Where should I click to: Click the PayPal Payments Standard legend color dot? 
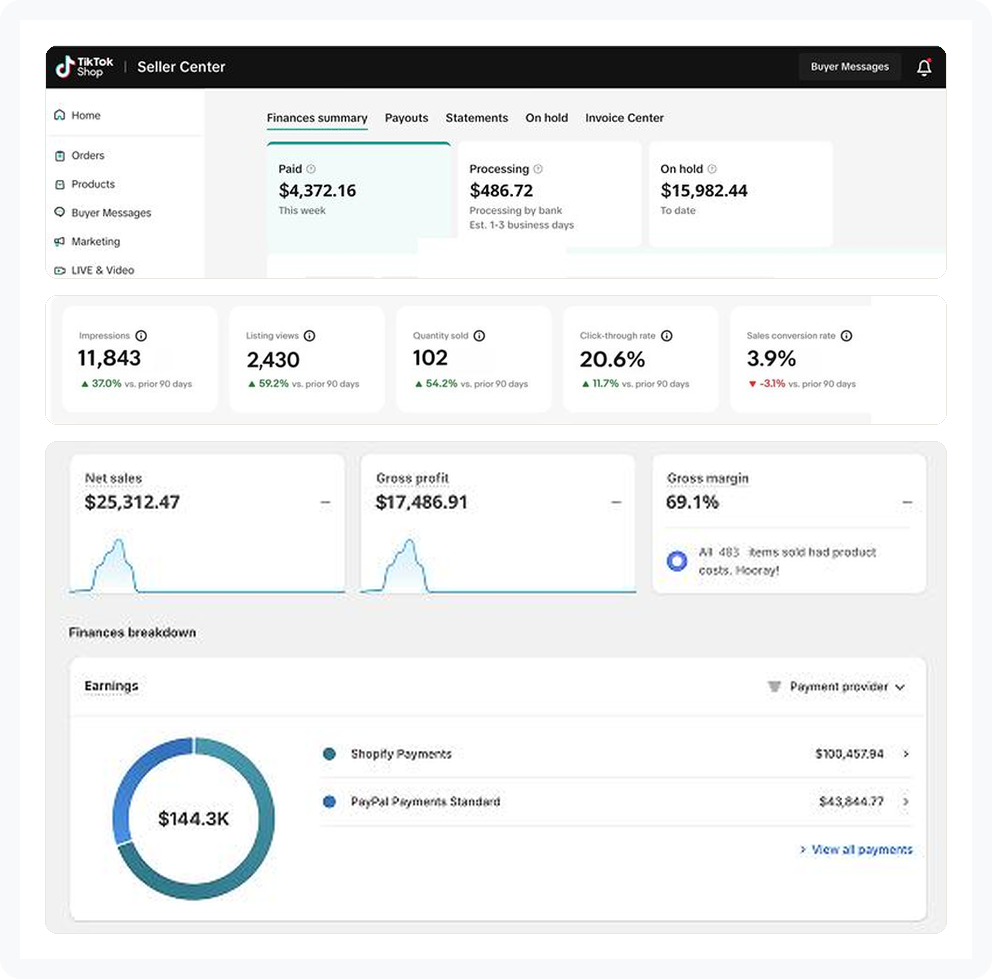(x=329, y=801)
